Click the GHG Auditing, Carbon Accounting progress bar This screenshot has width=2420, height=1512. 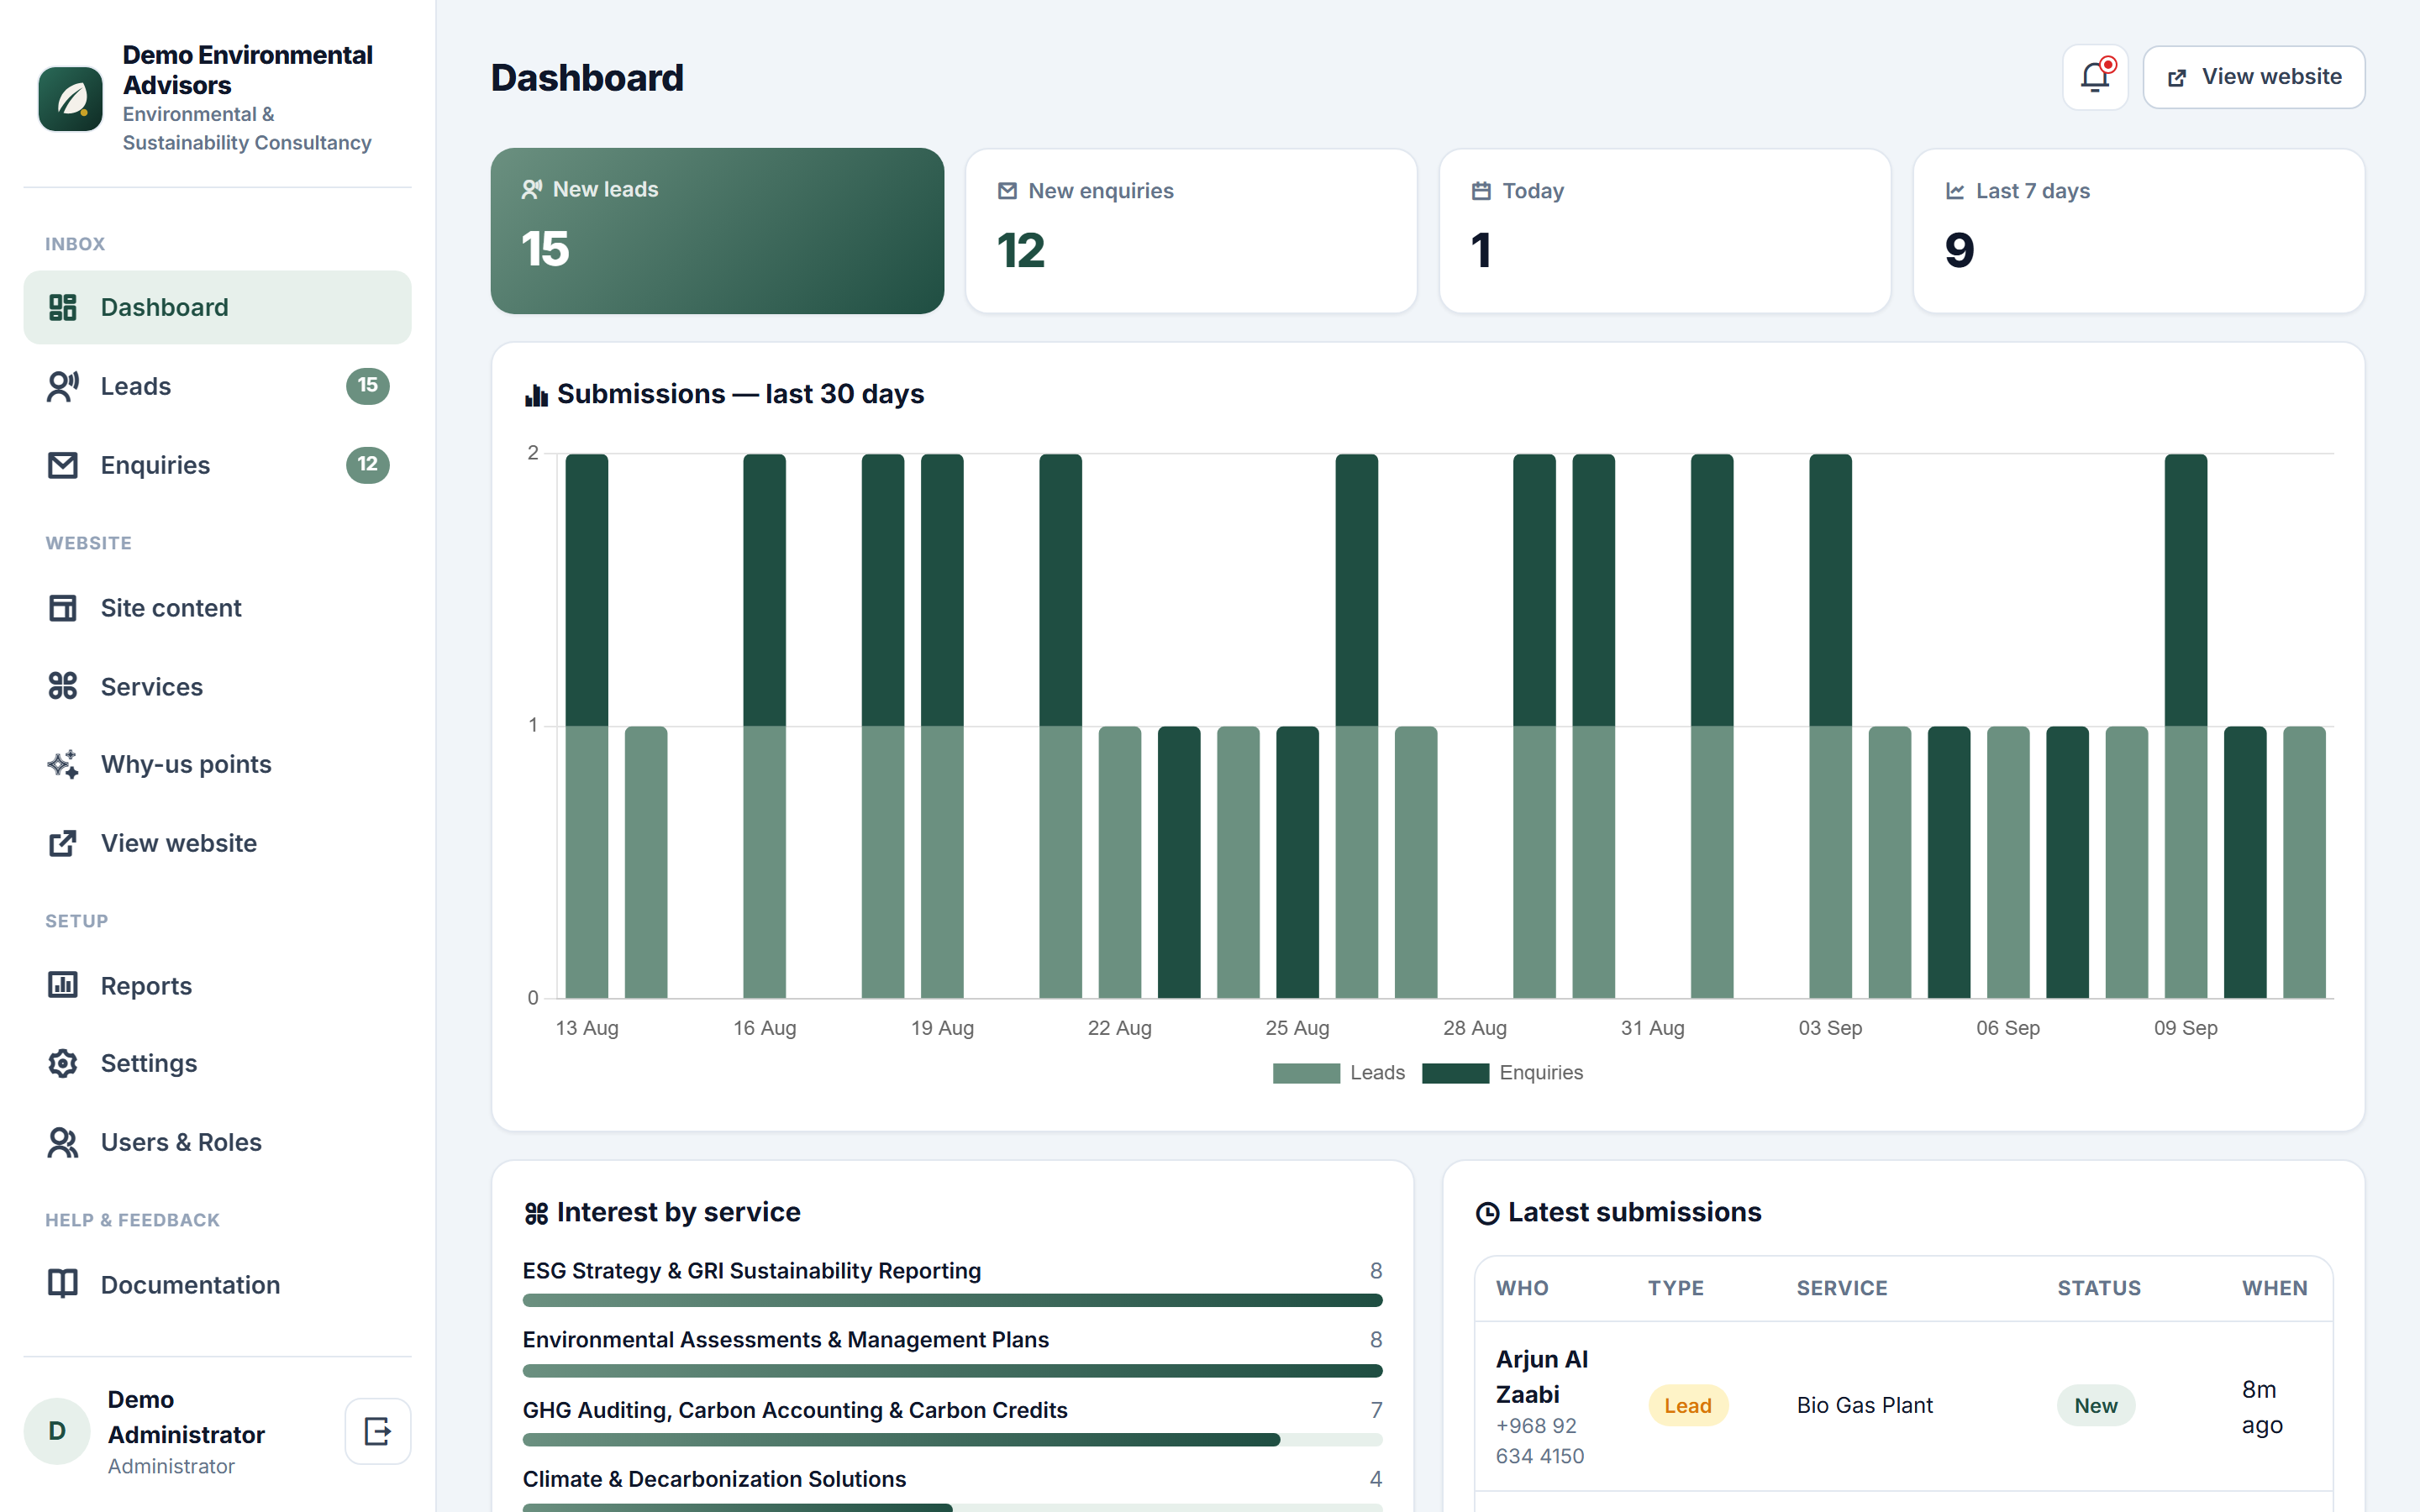coord(952,1440)
